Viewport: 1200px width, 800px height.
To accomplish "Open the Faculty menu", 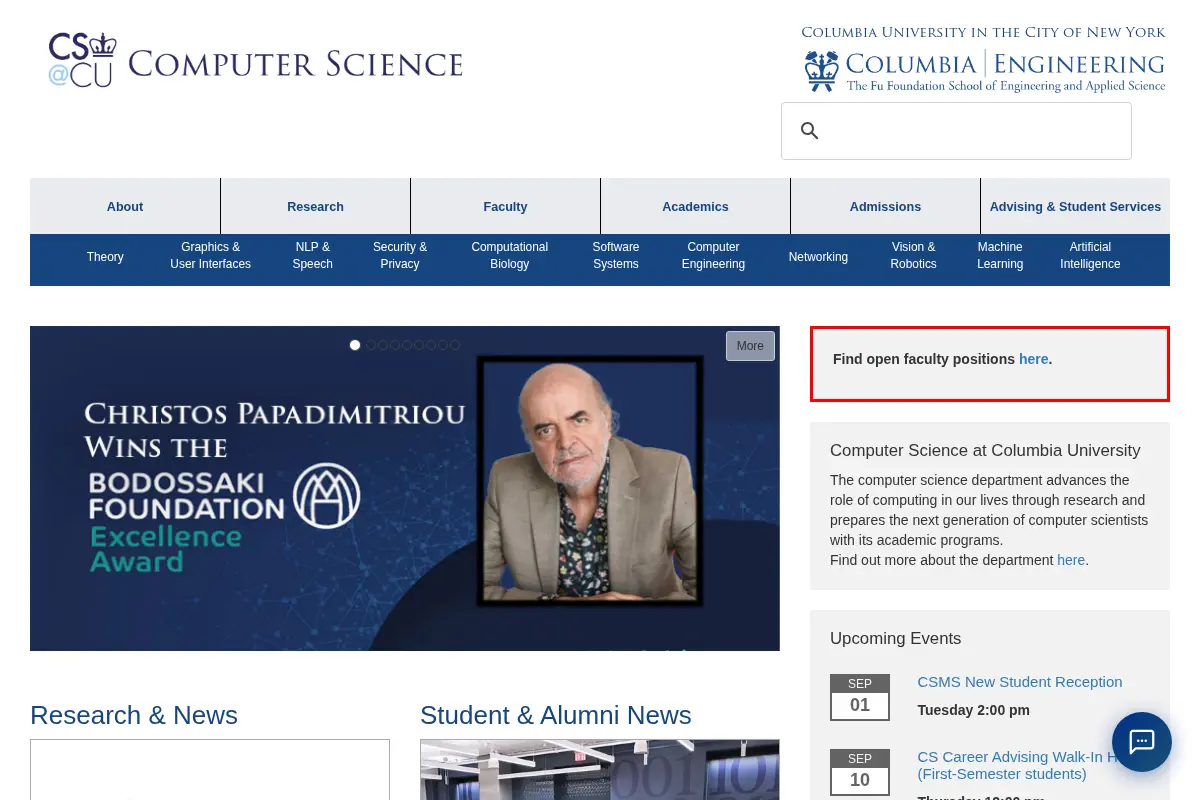I will (505, 206).
